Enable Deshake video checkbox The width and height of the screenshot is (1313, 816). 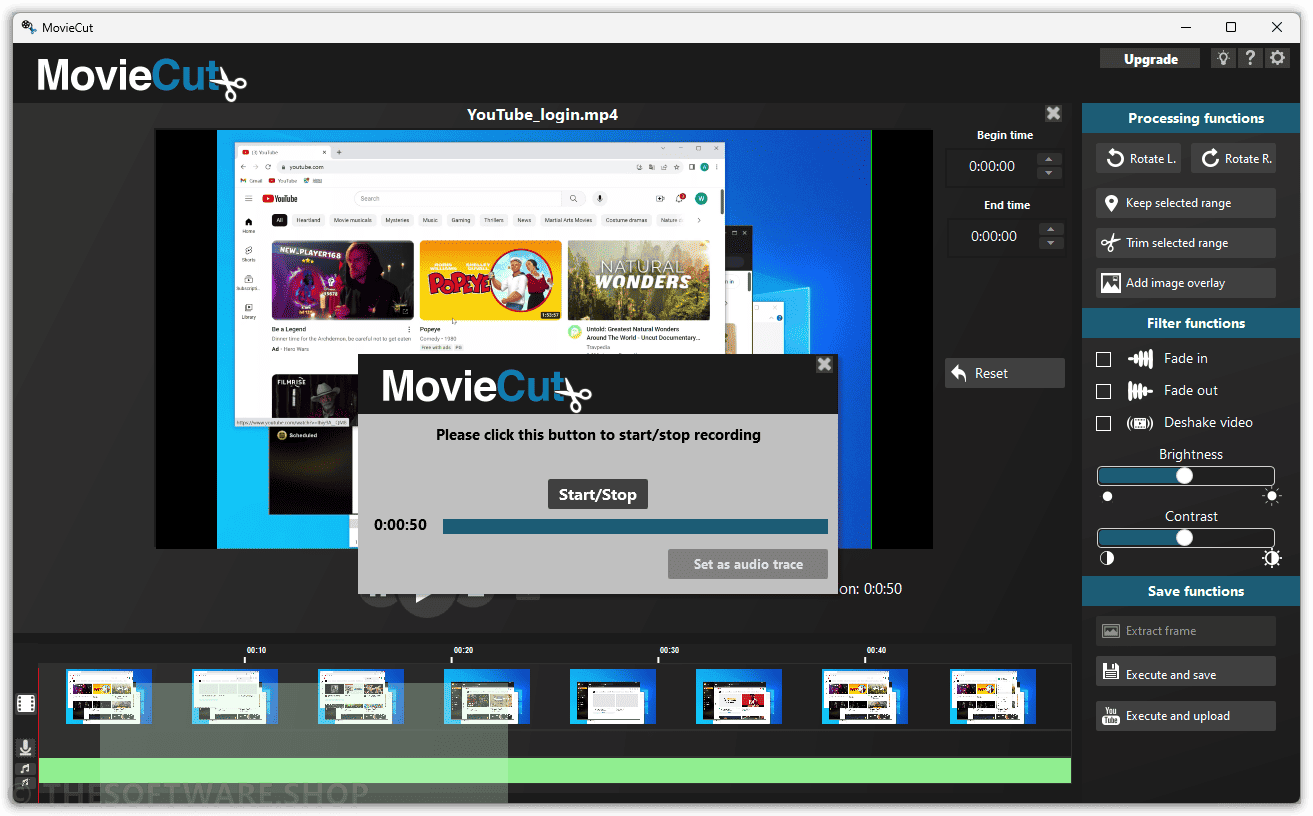point(1104,423)
